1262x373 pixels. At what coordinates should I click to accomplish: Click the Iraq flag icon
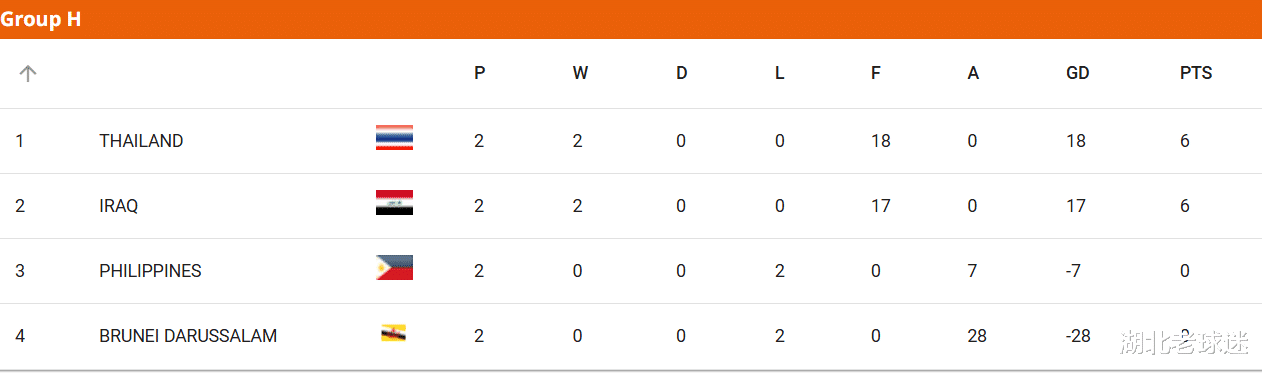[394, 203]
